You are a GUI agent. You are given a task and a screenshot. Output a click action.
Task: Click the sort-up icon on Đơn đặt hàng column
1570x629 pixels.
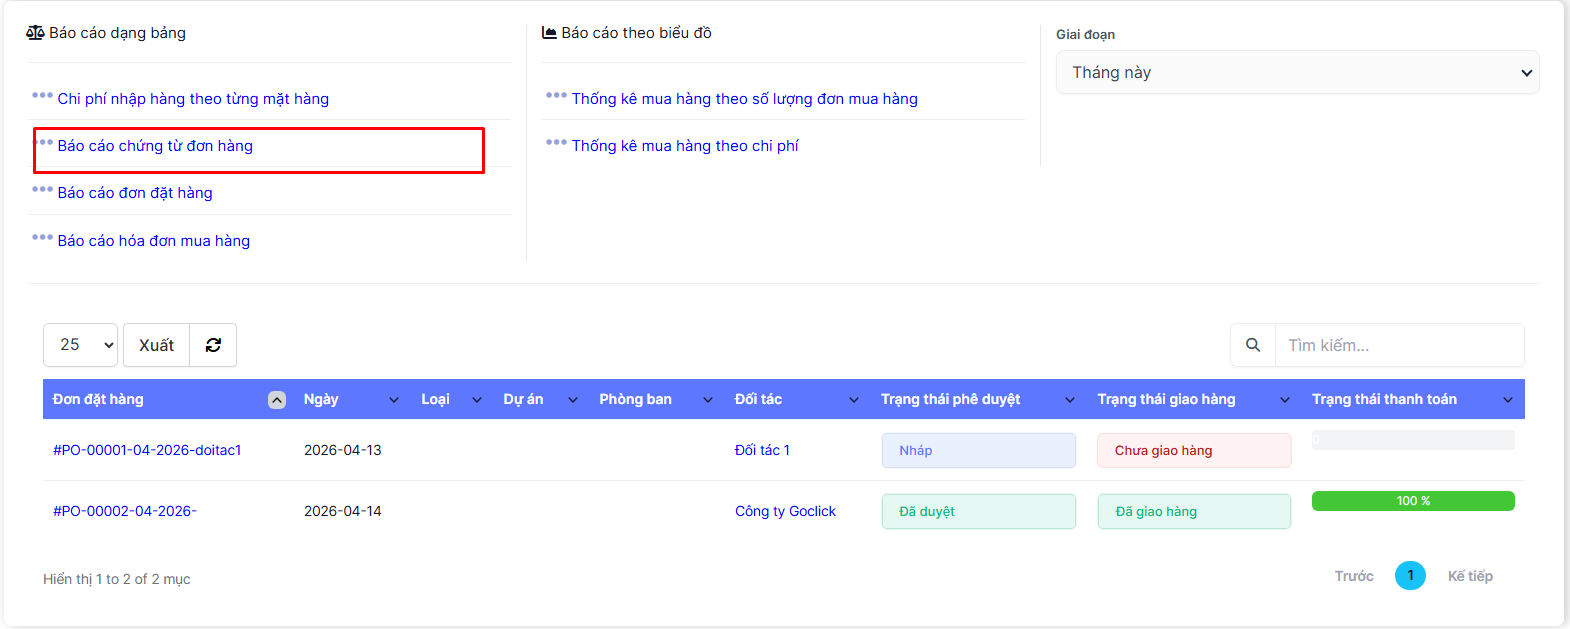(277, 400)
